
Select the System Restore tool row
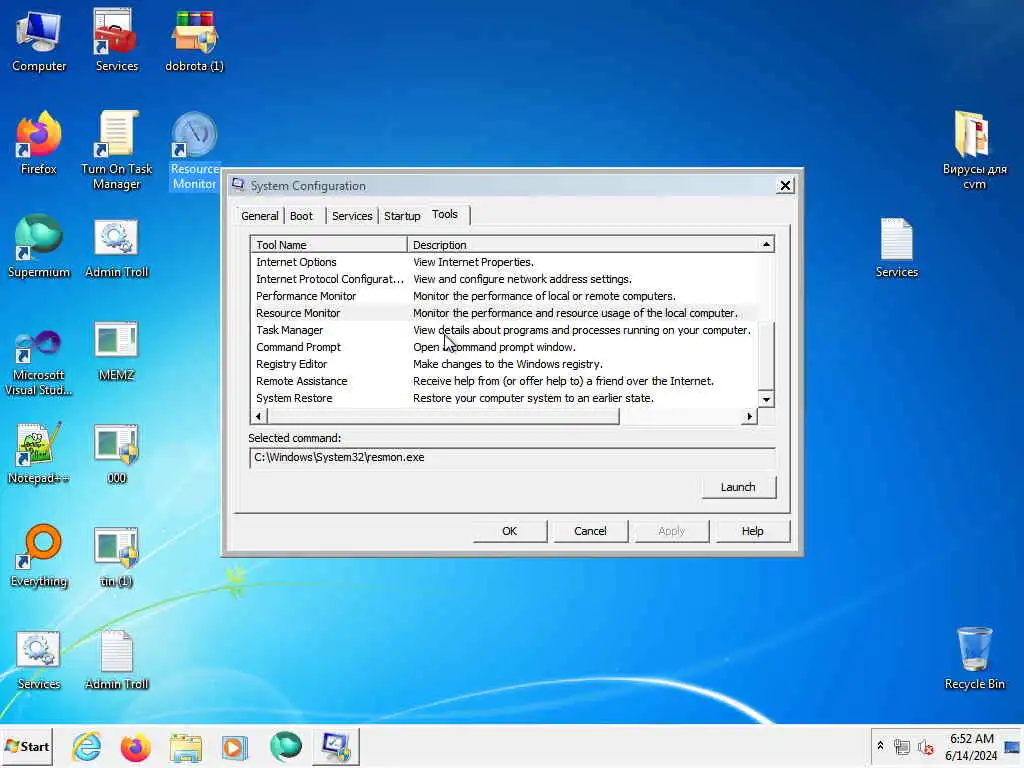click(x=504, y=398)
